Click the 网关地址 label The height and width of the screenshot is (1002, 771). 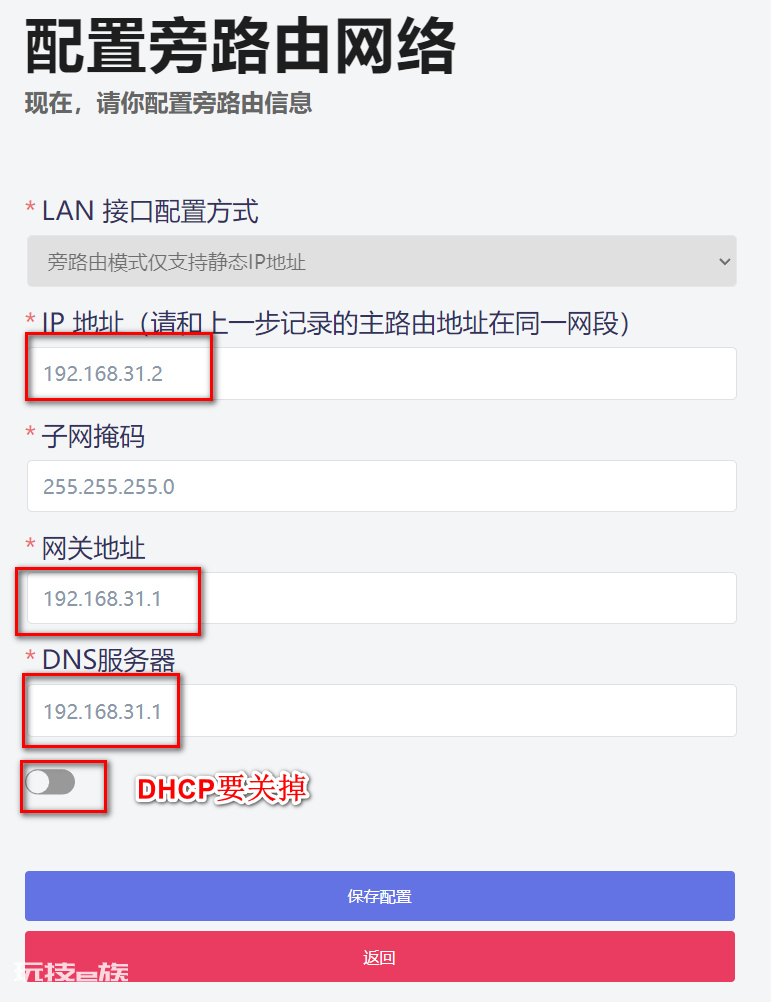93,548
